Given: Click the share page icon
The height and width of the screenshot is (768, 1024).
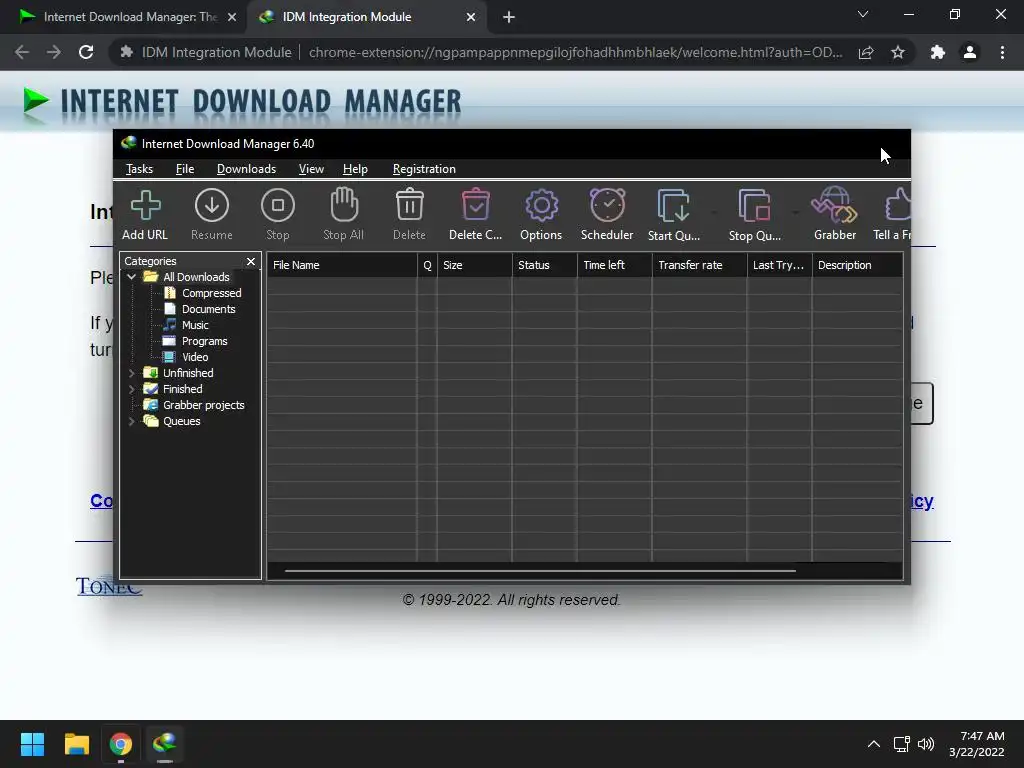Looking at the screenshot, I should coord(866,52).
